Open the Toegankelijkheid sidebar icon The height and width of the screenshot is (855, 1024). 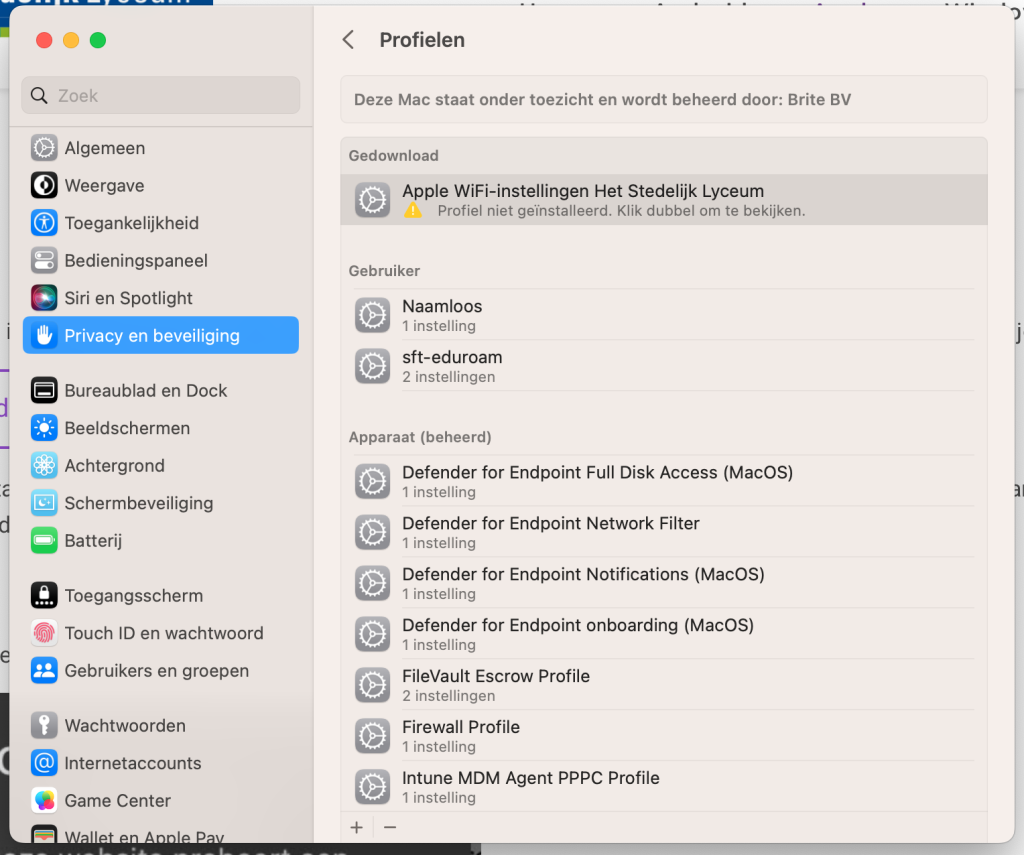click(x=44, y=223)
